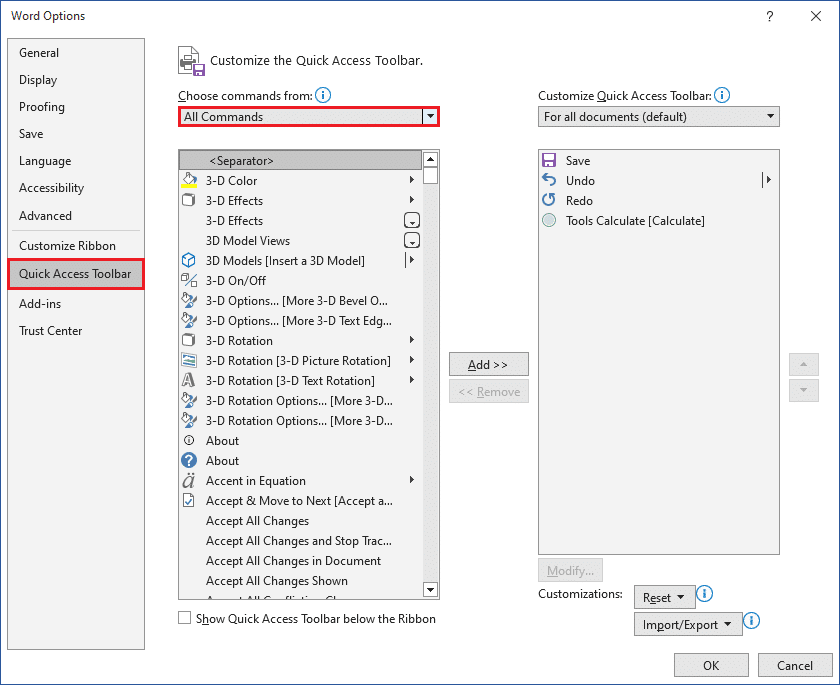Click info icon beside Choose commands from

pyautogui.click(x=323, y=96)
